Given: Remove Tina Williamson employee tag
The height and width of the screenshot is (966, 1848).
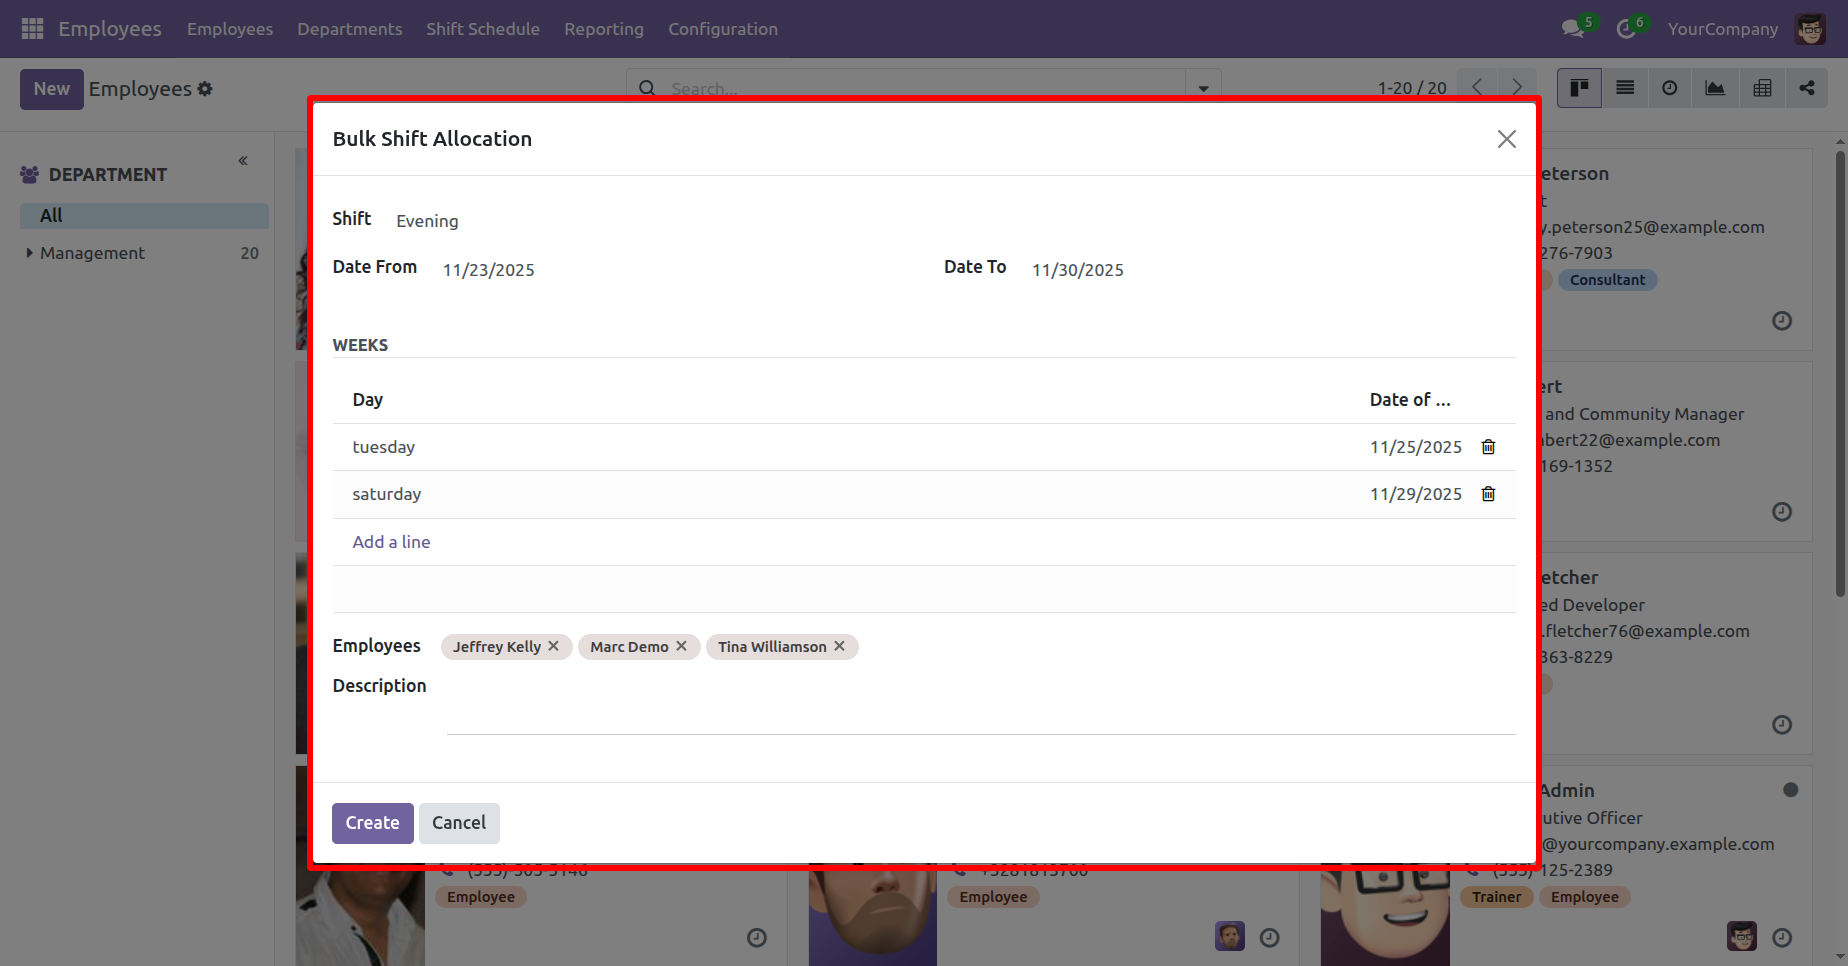Looking at the screenshot, I should pos(839,646).
